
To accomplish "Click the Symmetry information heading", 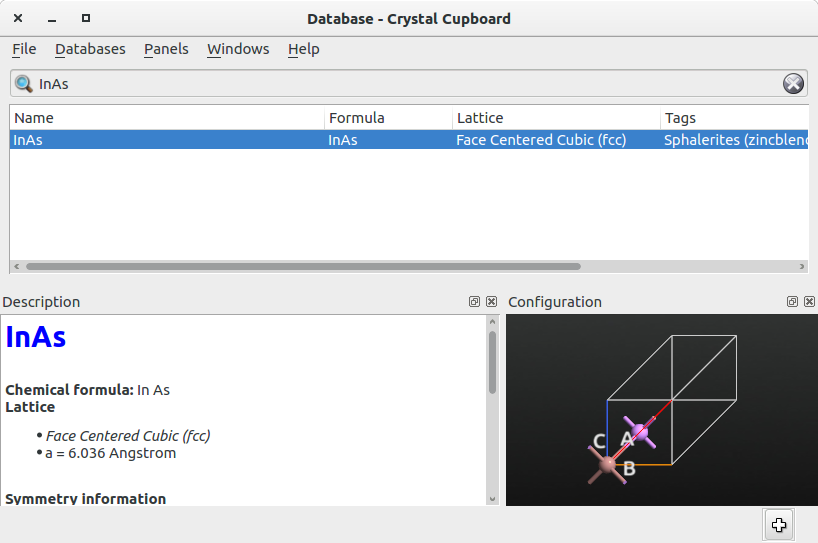I will (86, 499).
